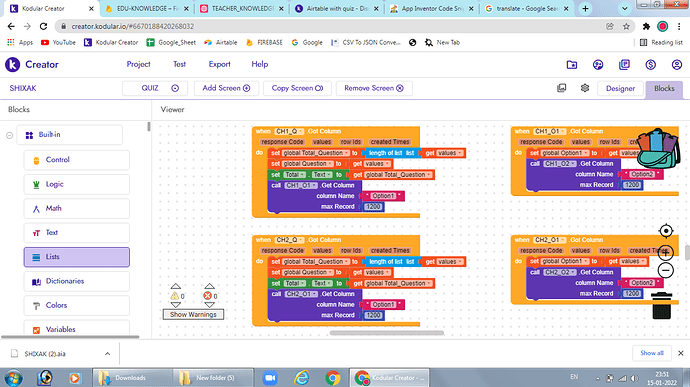Select the Lists block category
The width and height of the screenshot is (690, 387).
pos(77,257)
